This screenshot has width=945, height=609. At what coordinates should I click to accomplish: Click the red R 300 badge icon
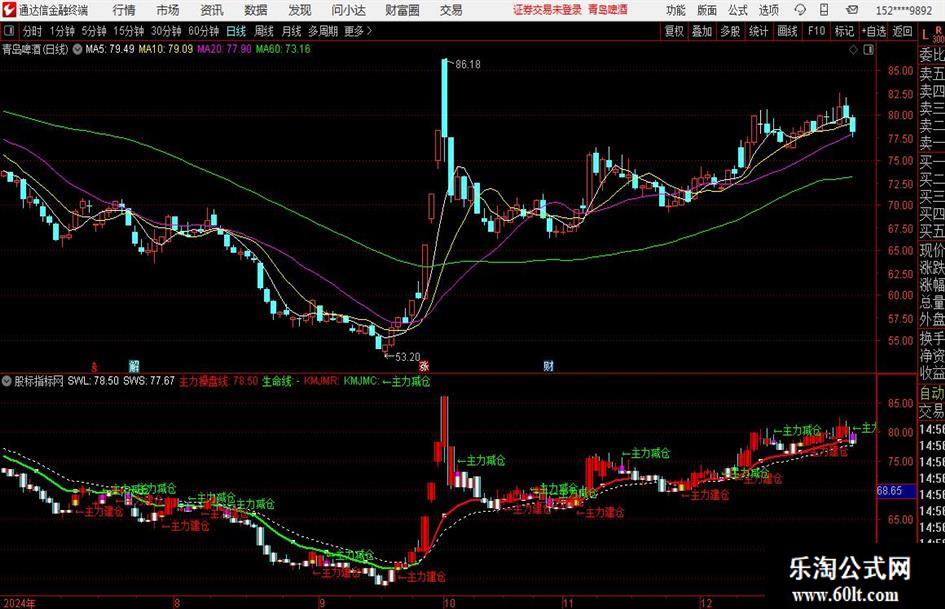click(938, 34)
